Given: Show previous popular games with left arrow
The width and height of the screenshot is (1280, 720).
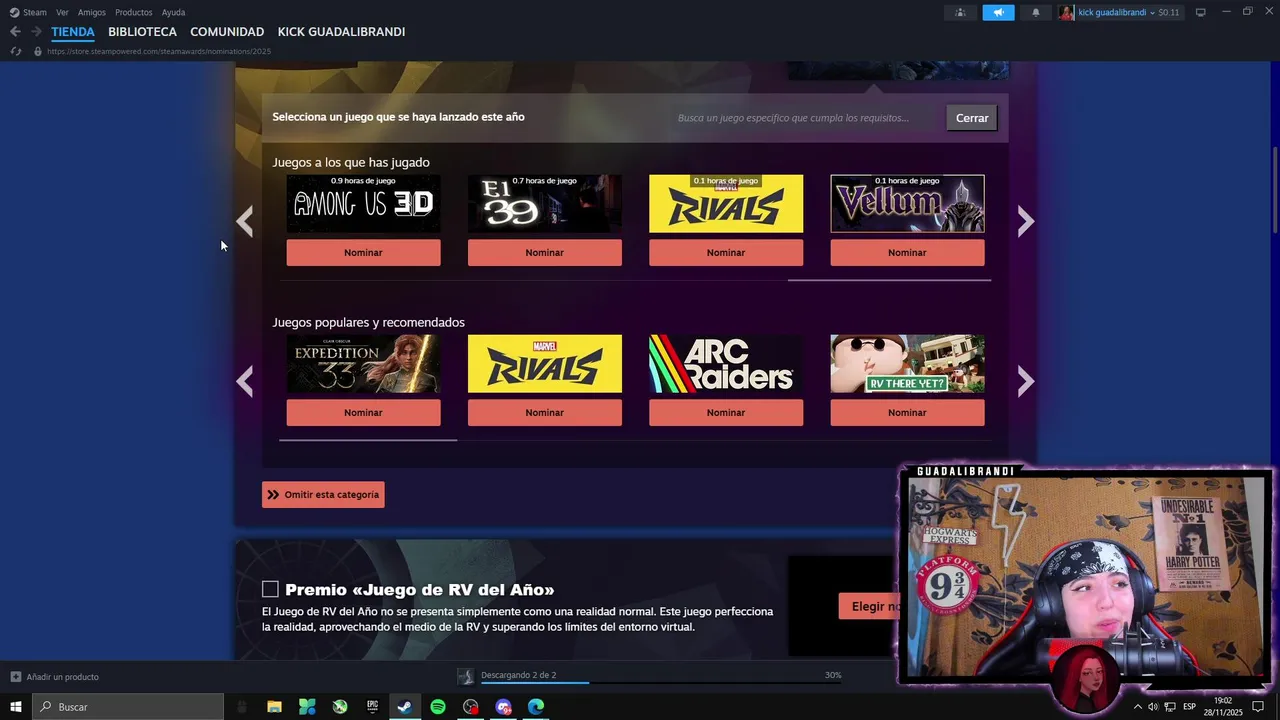Looking at the screenshot, I should (x=245, y=381).
